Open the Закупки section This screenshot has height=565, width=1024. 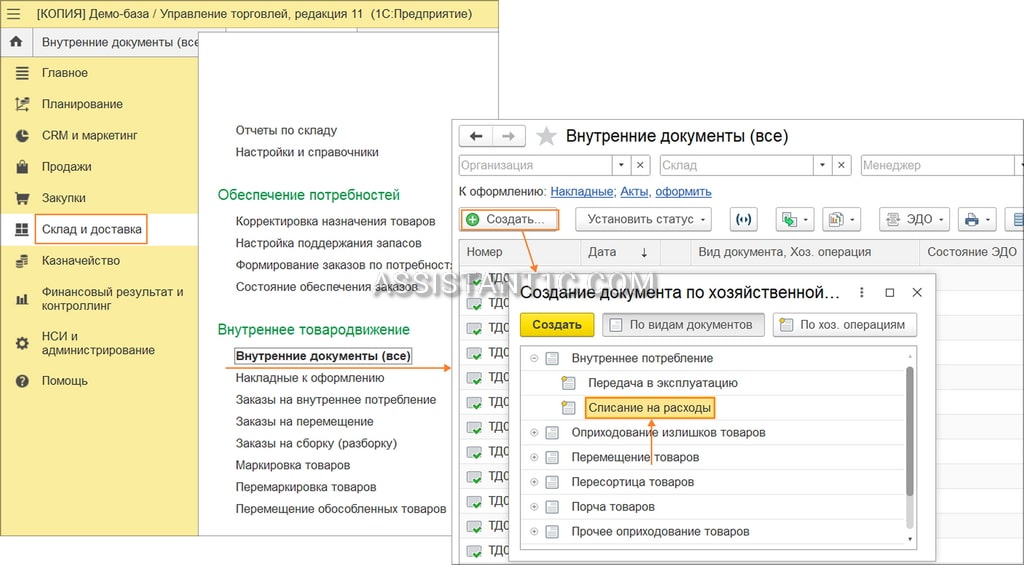(64, 198)
